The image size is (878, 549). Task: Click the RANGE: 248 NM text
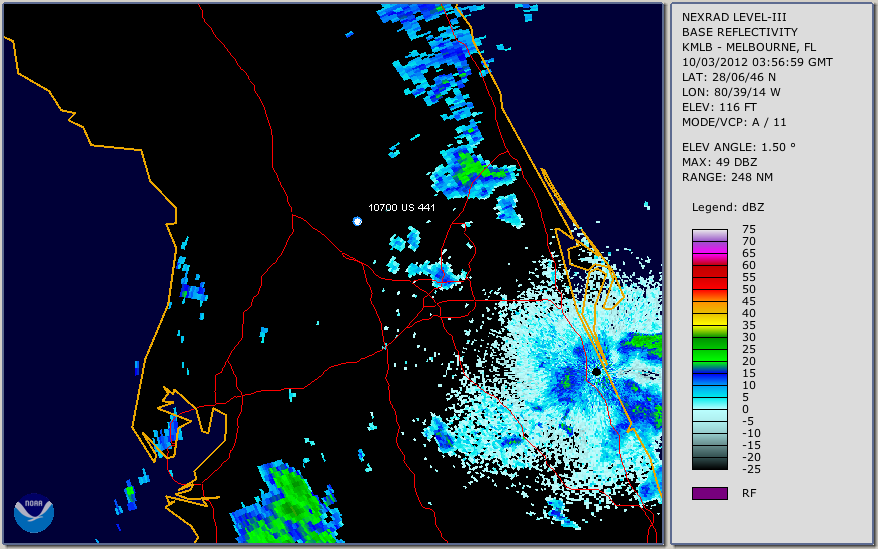click(727, 178)
